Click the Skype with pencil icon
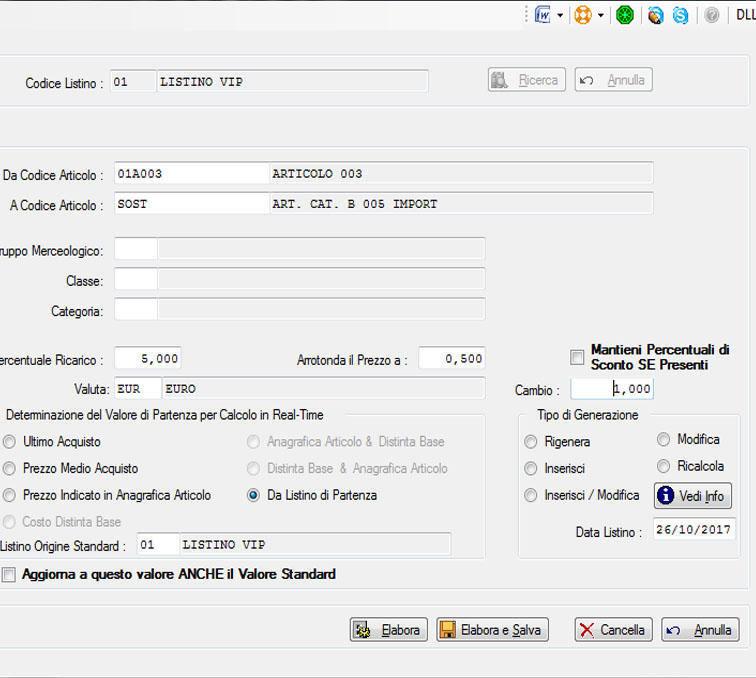Image resolution: width=756 pixels, height=678 pixels. click(656, 15)
